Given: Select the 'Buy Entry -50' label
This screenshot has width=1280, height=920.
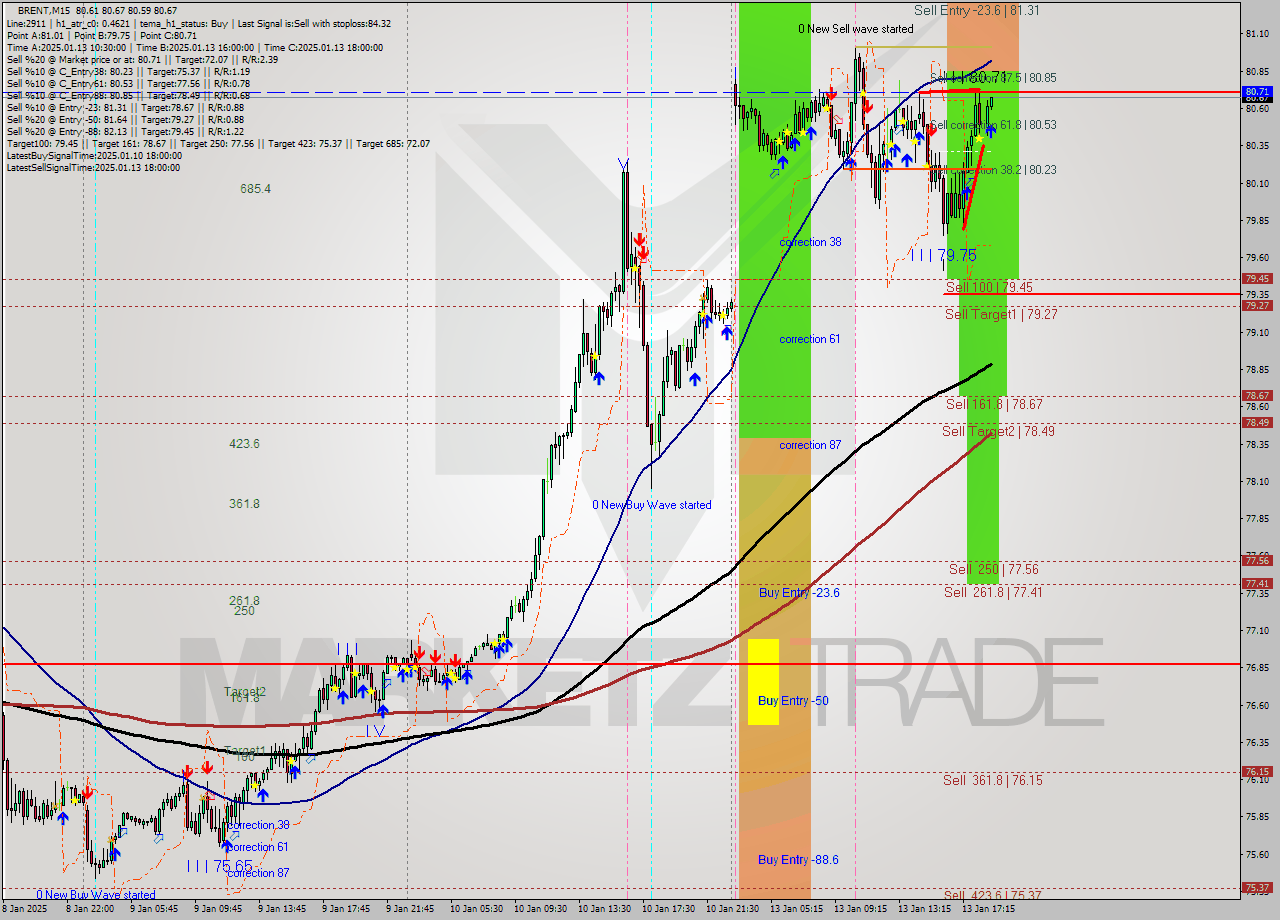Looking at the screenshot, I should click(x=793, y=701).
